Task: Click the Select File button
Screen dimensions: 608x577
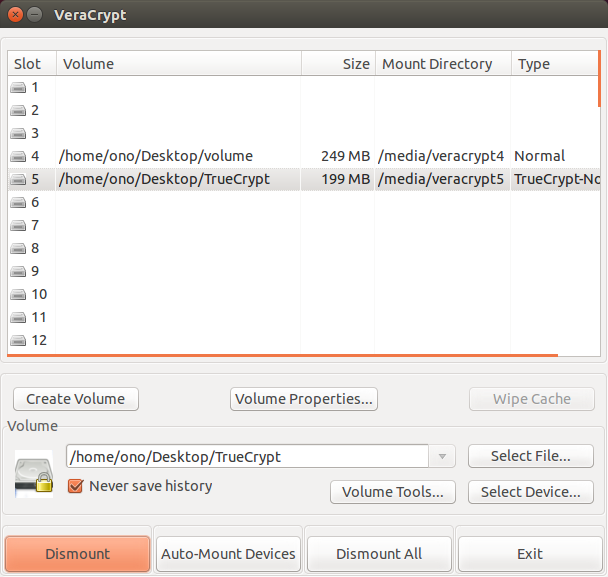Action: 531,456
